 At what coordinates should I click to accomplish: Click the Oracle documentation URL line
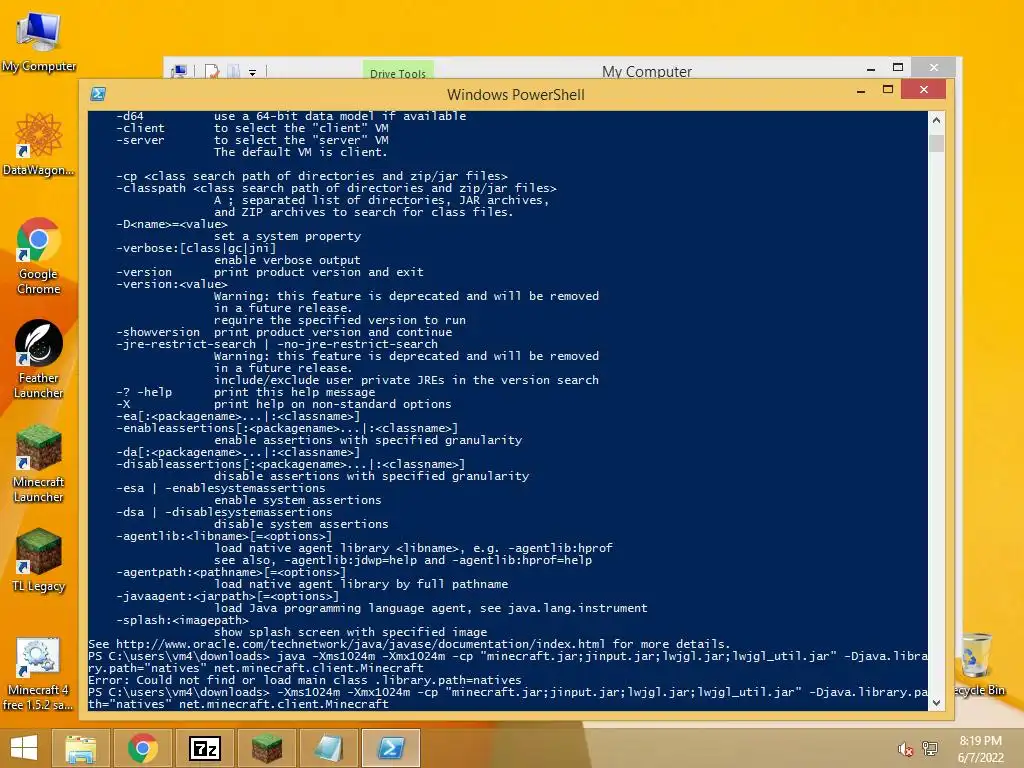coord(409,644)
